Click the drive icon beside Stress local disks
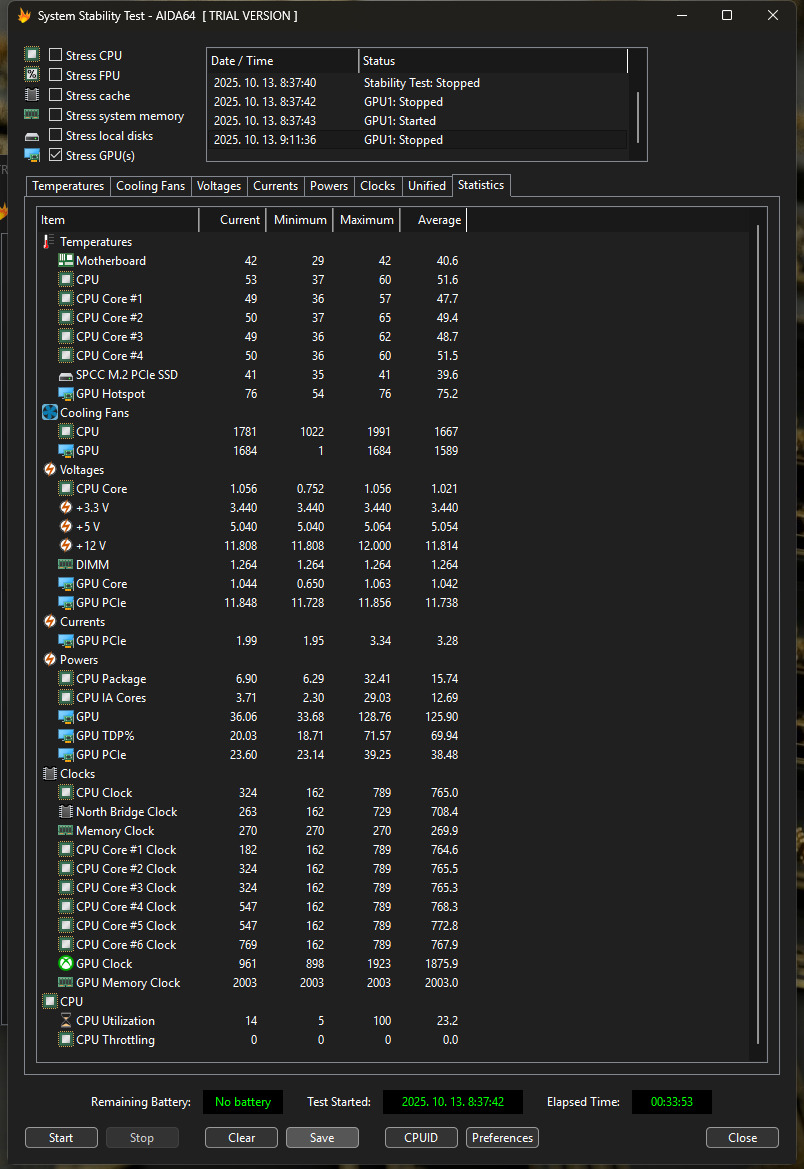The height and width of the screenshot is (1169, 804). point(31,136)
